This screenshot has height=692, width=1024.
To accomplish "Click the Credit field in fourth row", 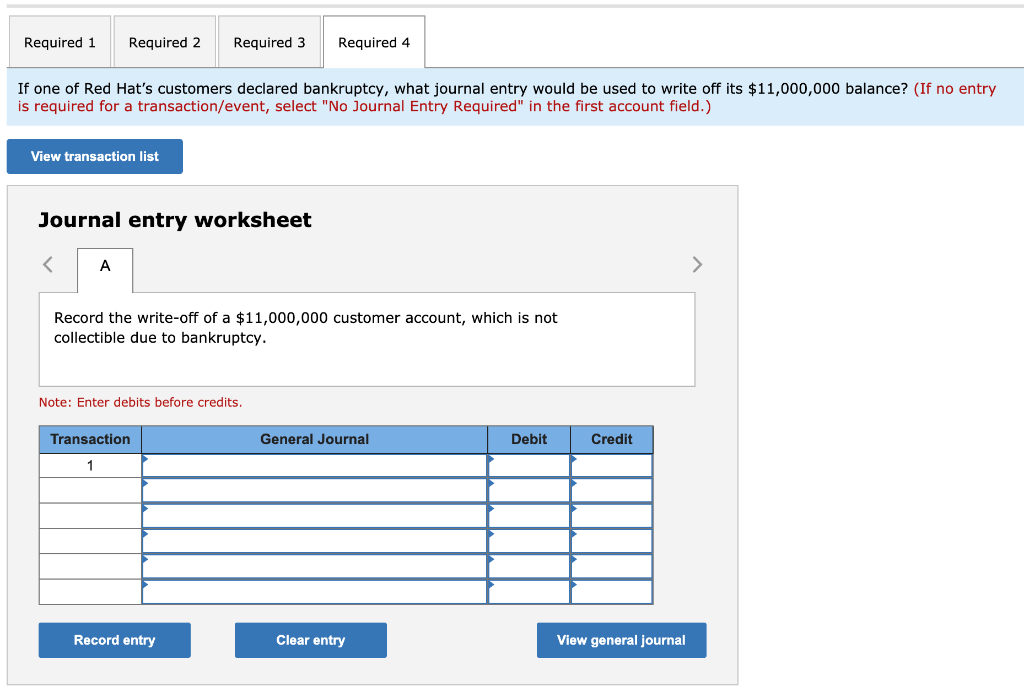I will (x=612, y=541).
